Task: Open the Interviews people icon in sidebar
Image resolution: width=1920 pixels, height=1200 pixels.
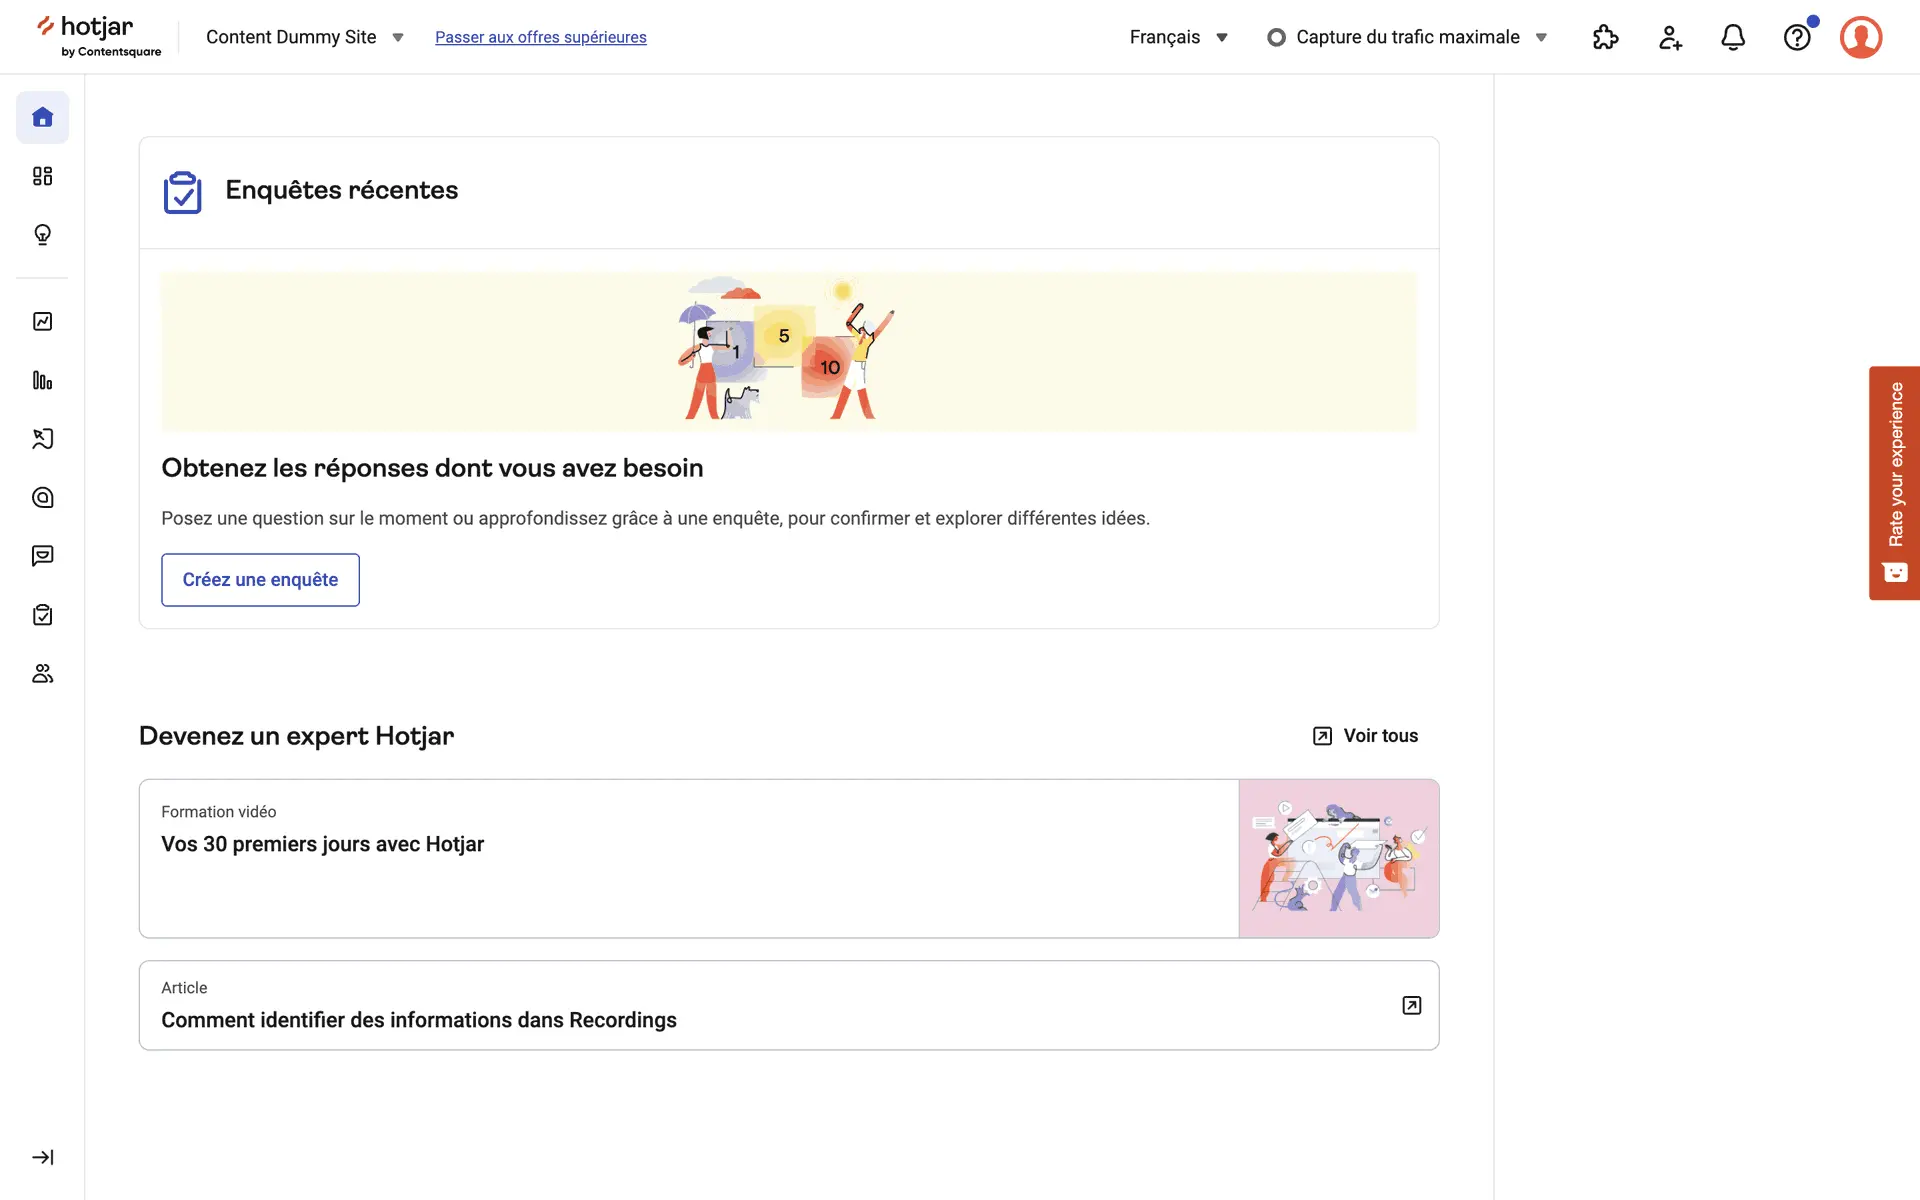Action: coord(42,673)
